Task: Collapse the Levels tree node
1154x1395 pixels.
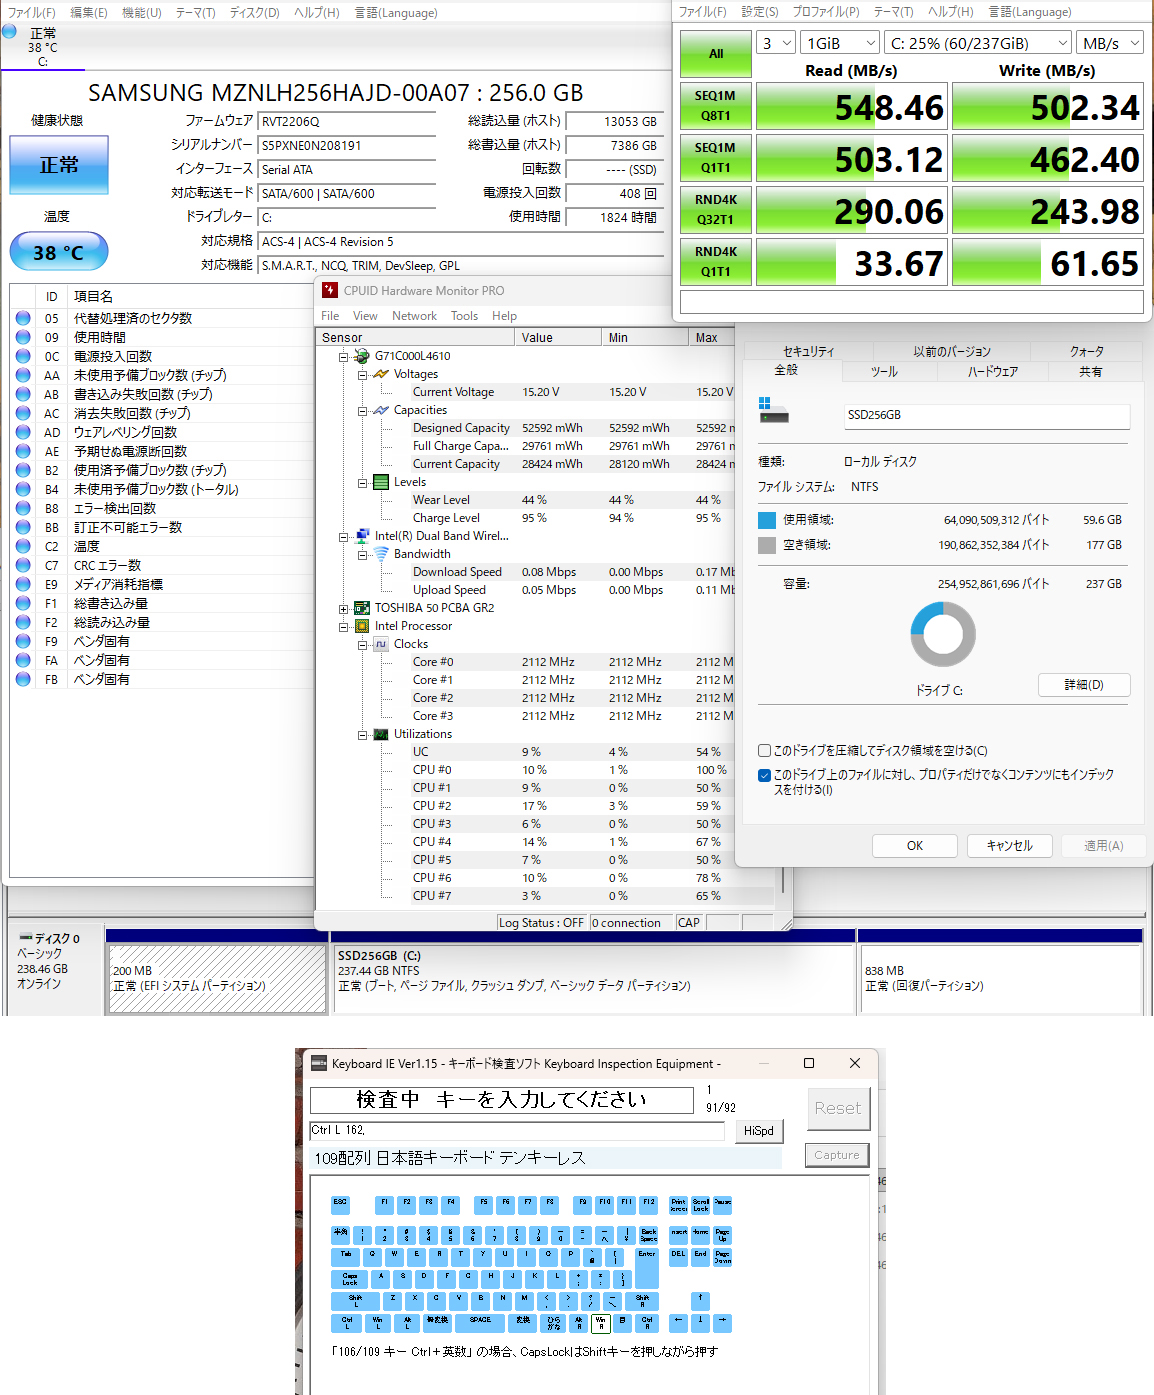Action: (362, 482)
